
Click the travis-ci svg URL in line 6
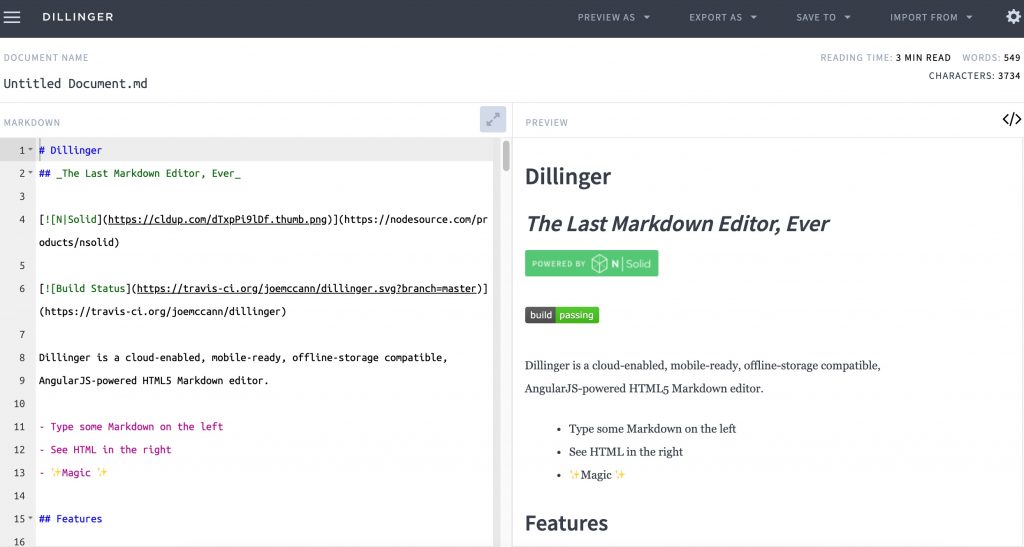point(306,289)
